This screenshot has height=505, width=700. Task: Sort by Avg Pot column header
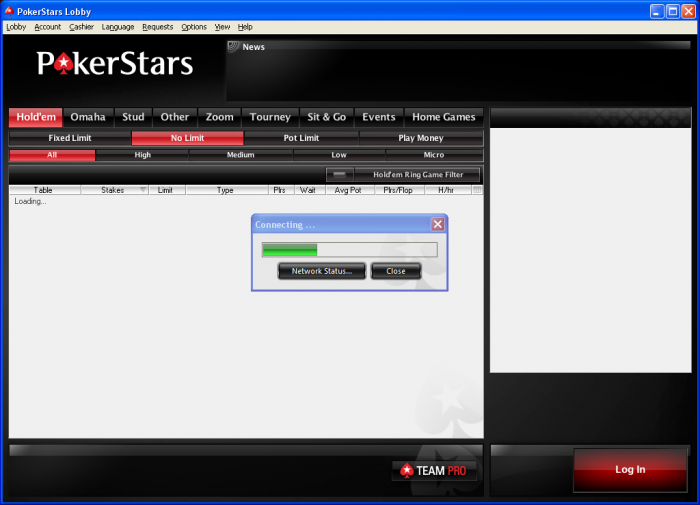[x=350, y=190]
